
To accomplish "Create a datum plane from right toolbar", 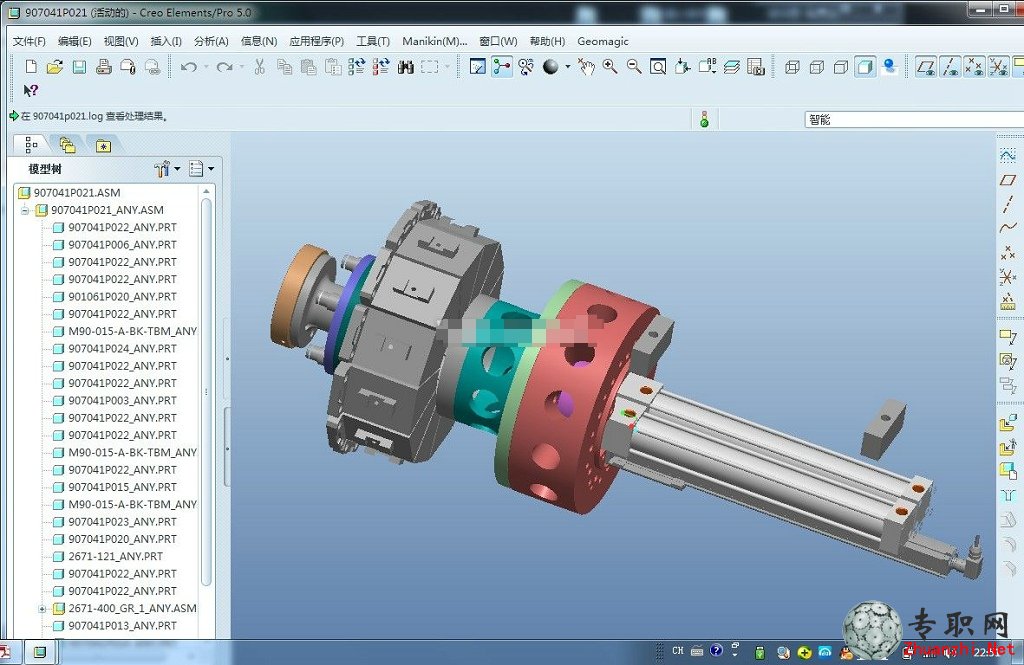I will coord(1008,180).
